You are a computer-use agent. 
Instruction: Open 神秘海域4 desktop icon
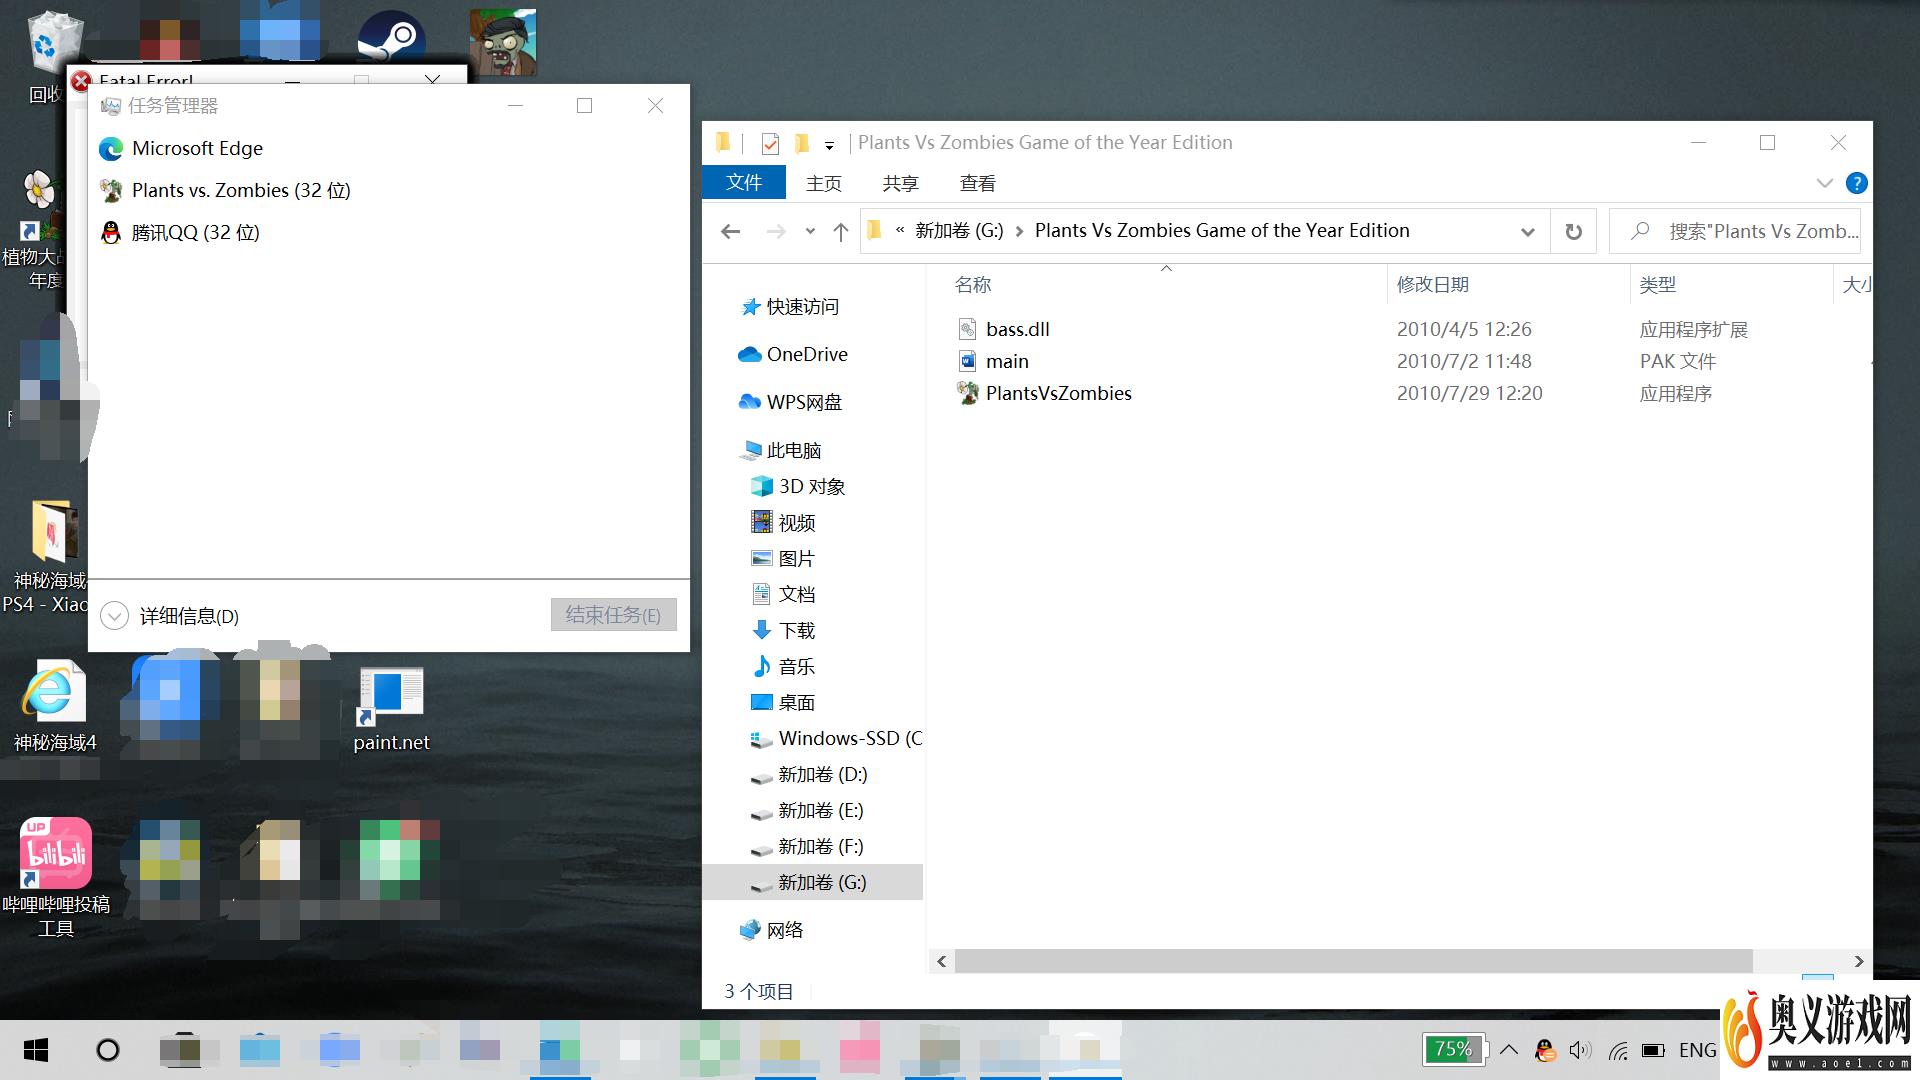pyautogui.click(x=53, y=706)
